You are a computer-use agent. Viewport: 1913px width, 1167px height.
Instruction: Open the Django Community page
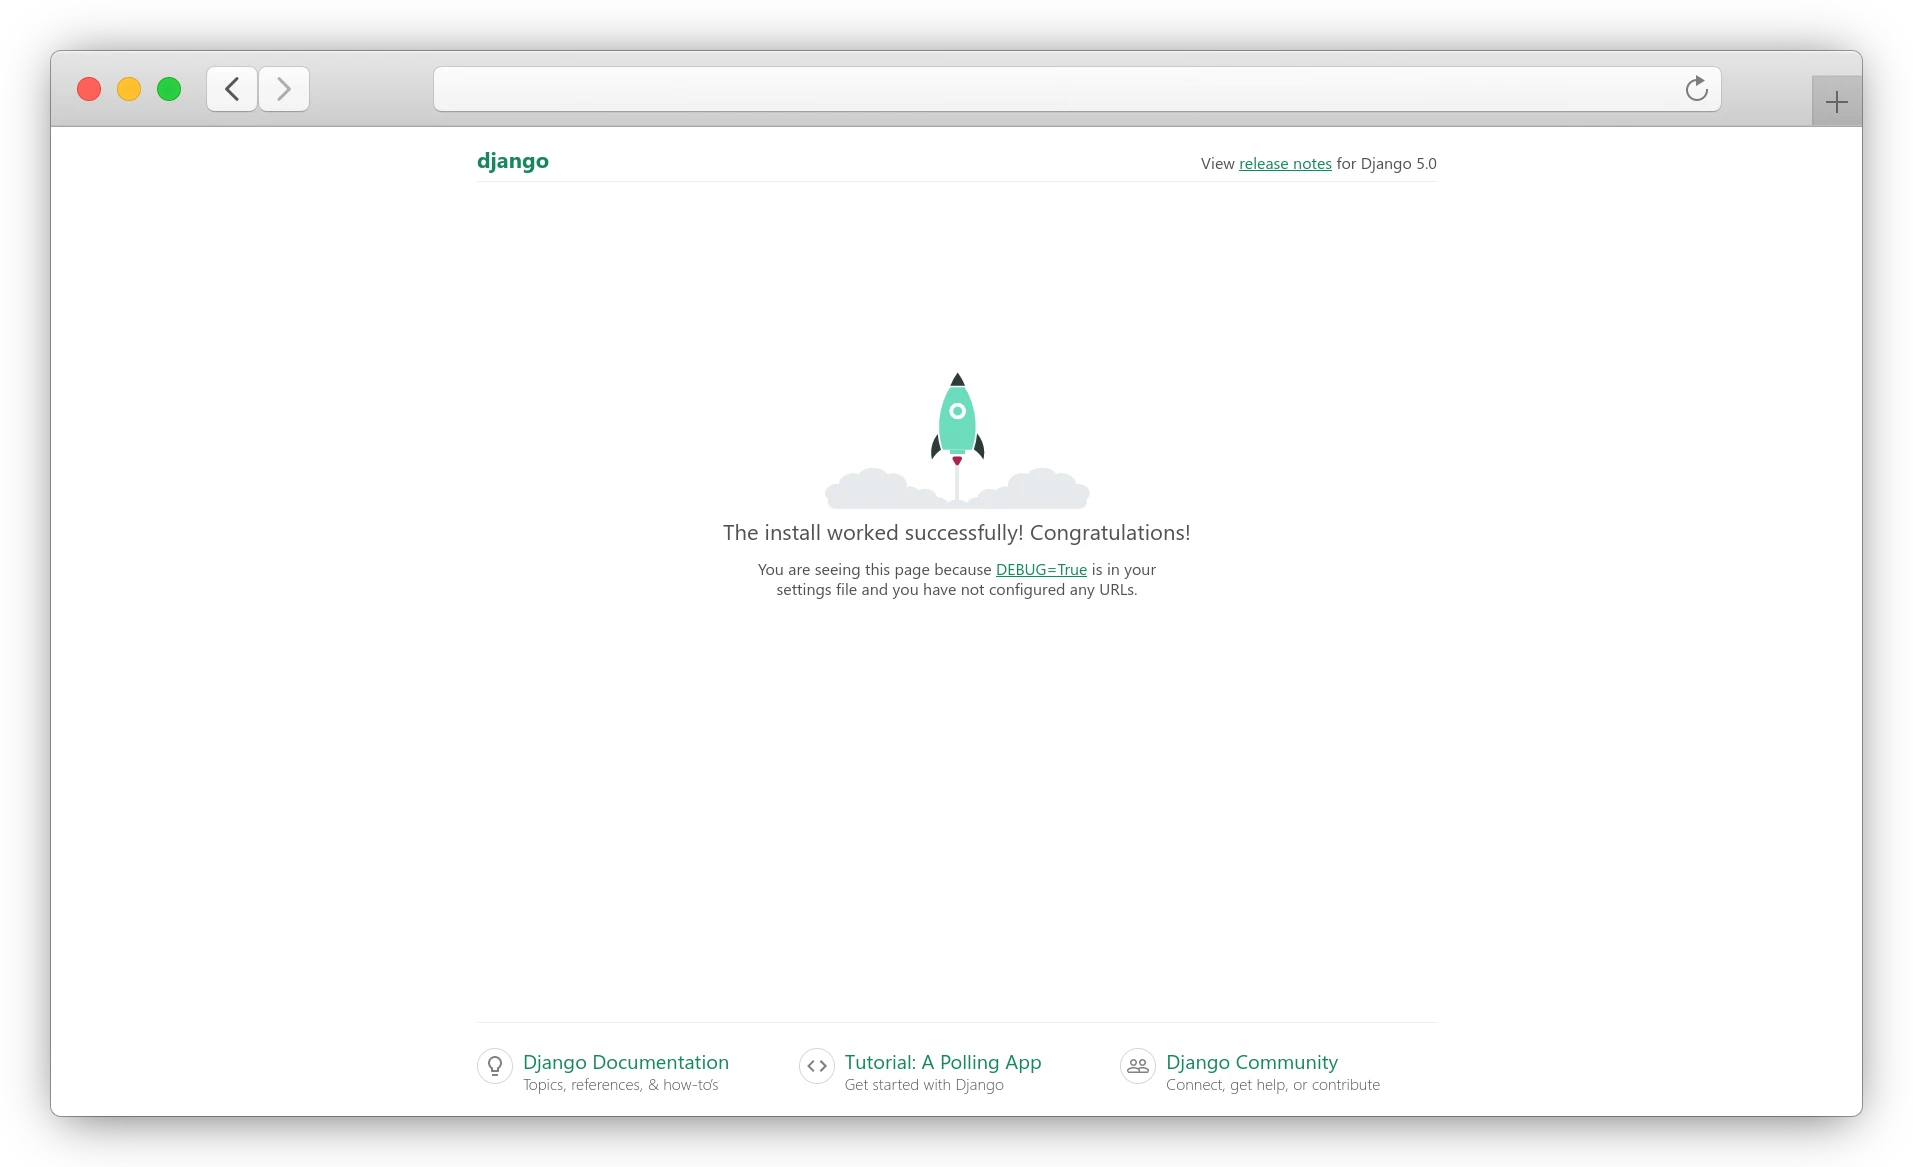point(1250,1062)
